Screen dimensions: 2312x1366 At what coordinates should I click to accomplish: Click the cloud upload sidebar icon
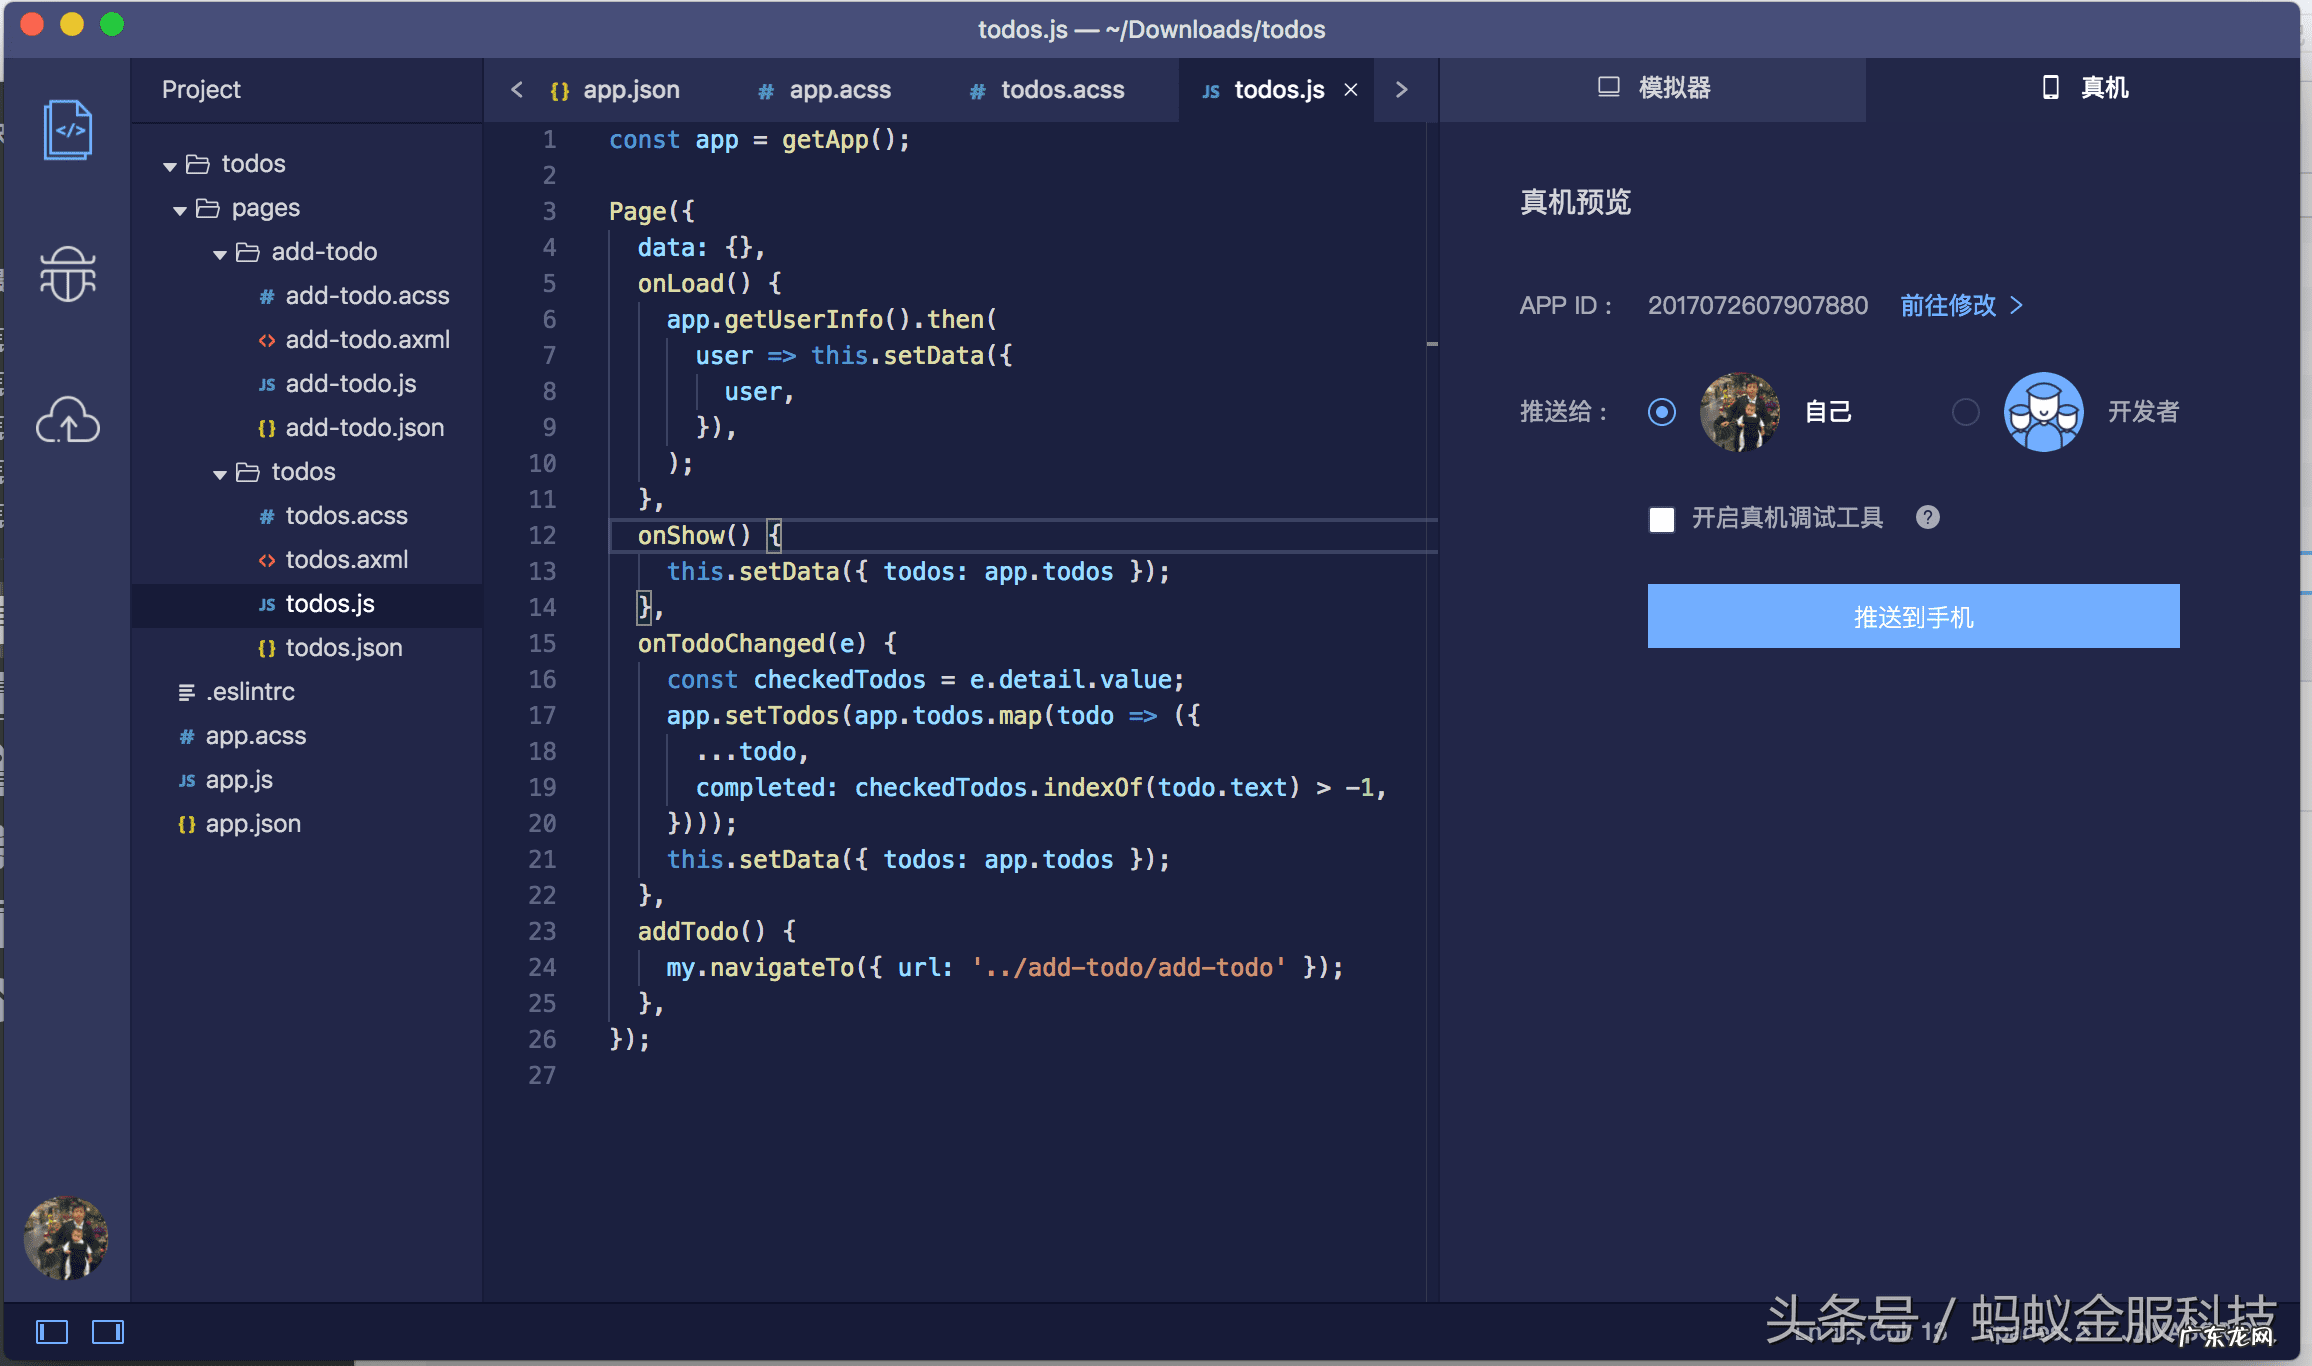68,420
